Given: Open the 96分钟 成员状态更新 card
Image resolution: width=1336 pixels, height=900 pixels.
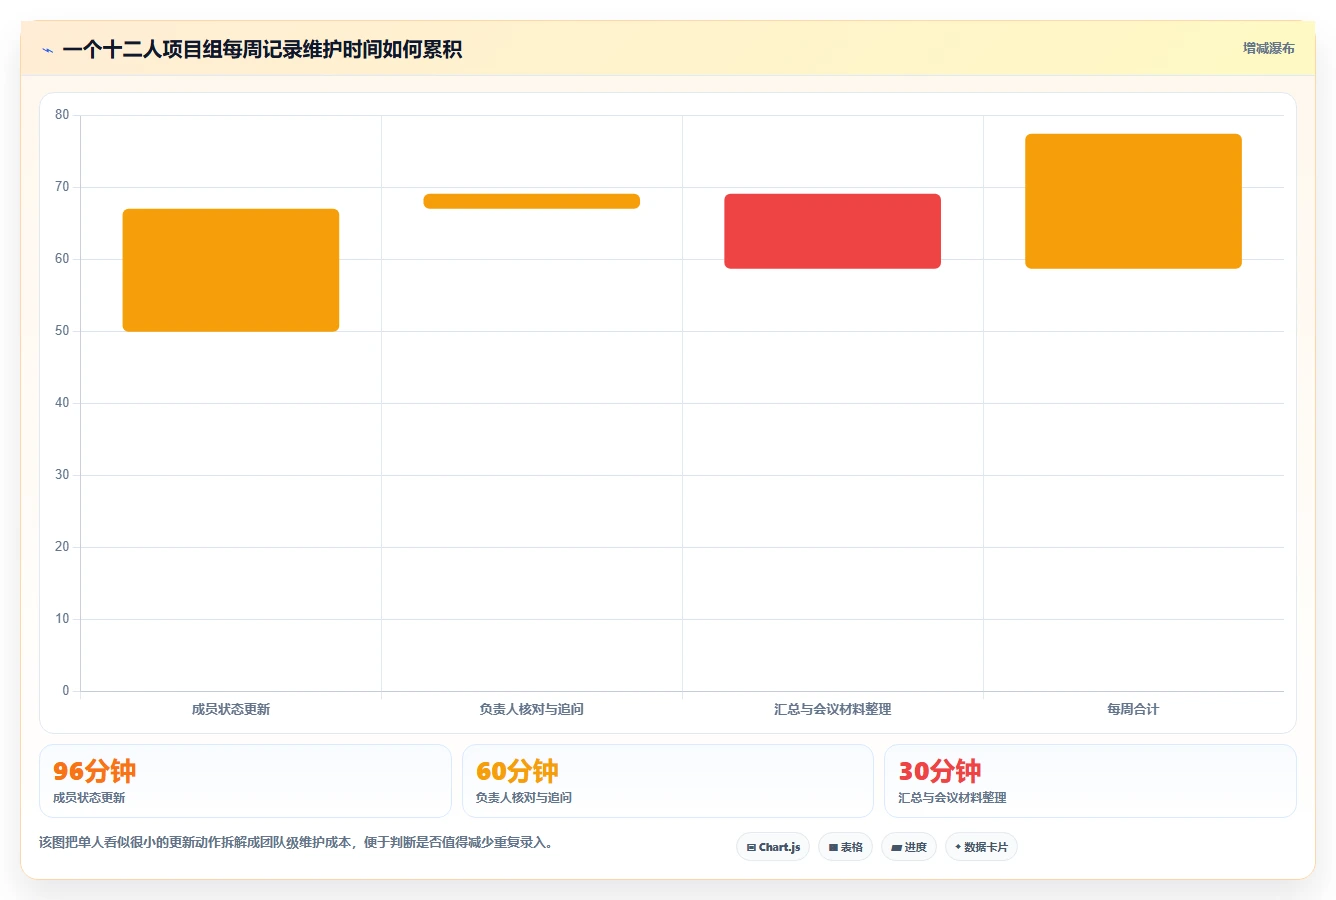Looking at the screenshot, I should pos(245,781).
